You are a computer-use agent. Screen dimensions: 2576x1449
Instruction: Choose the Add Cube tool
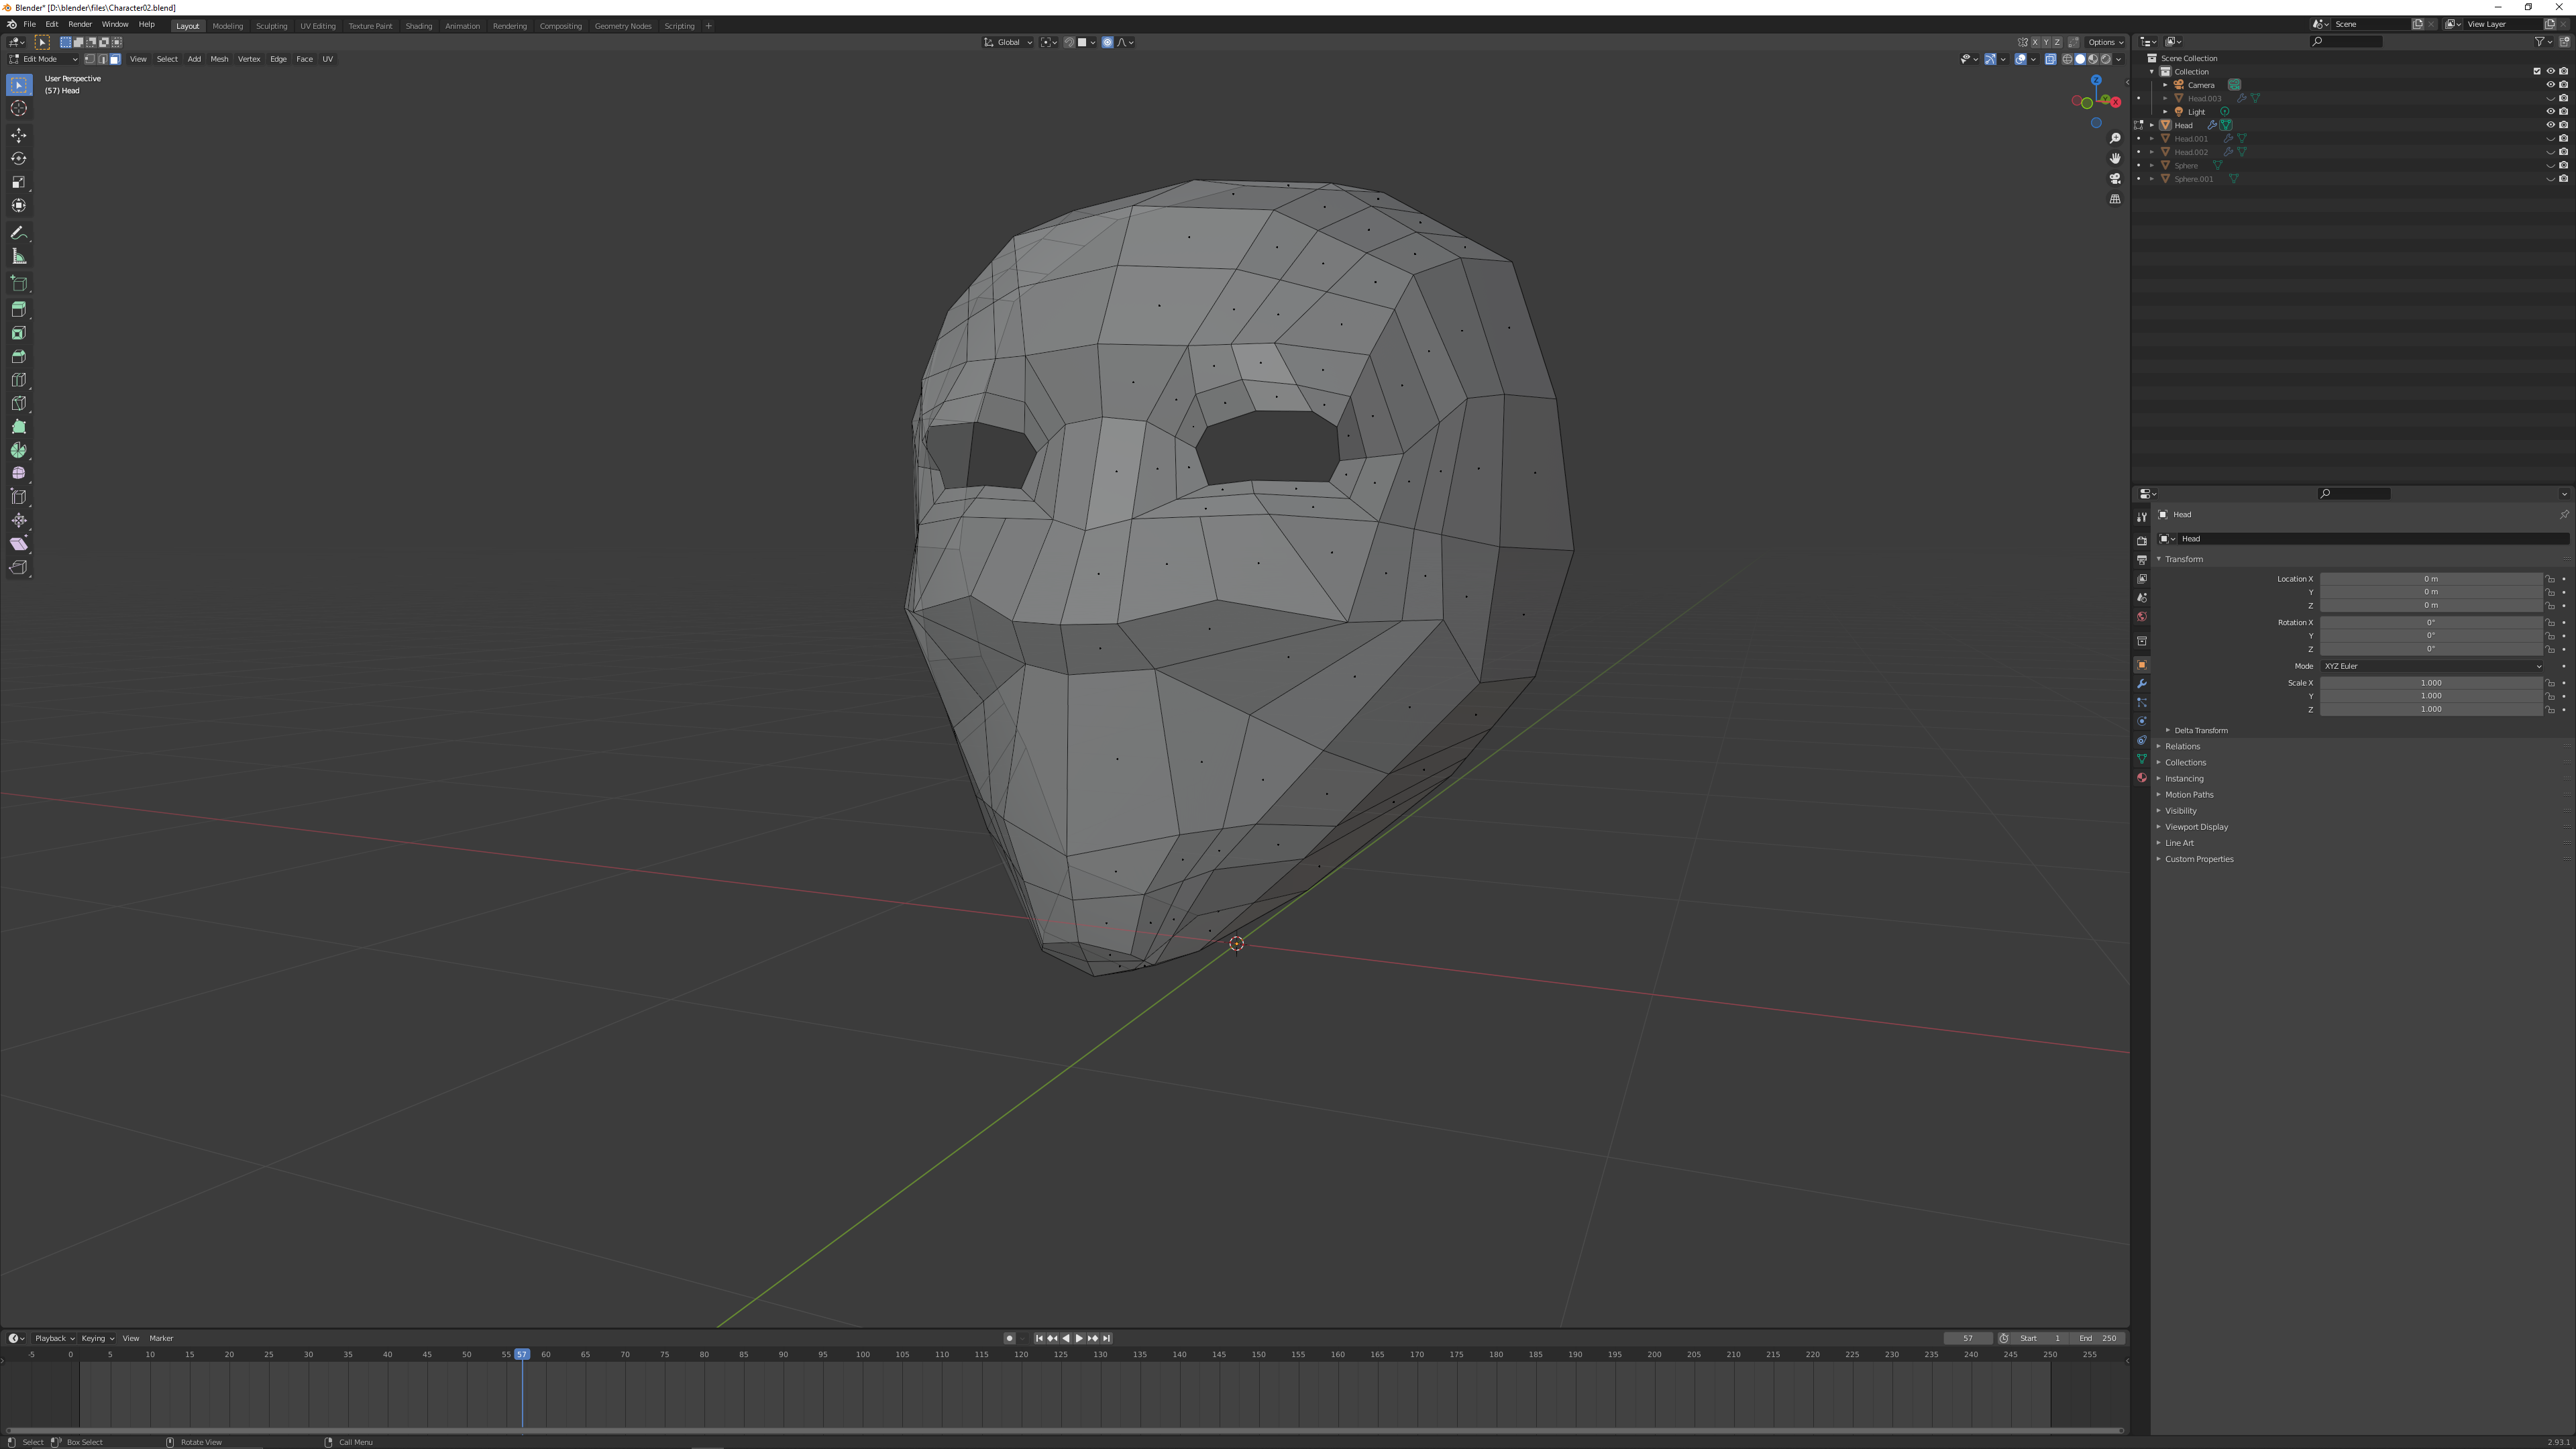[x=19, y=284]
